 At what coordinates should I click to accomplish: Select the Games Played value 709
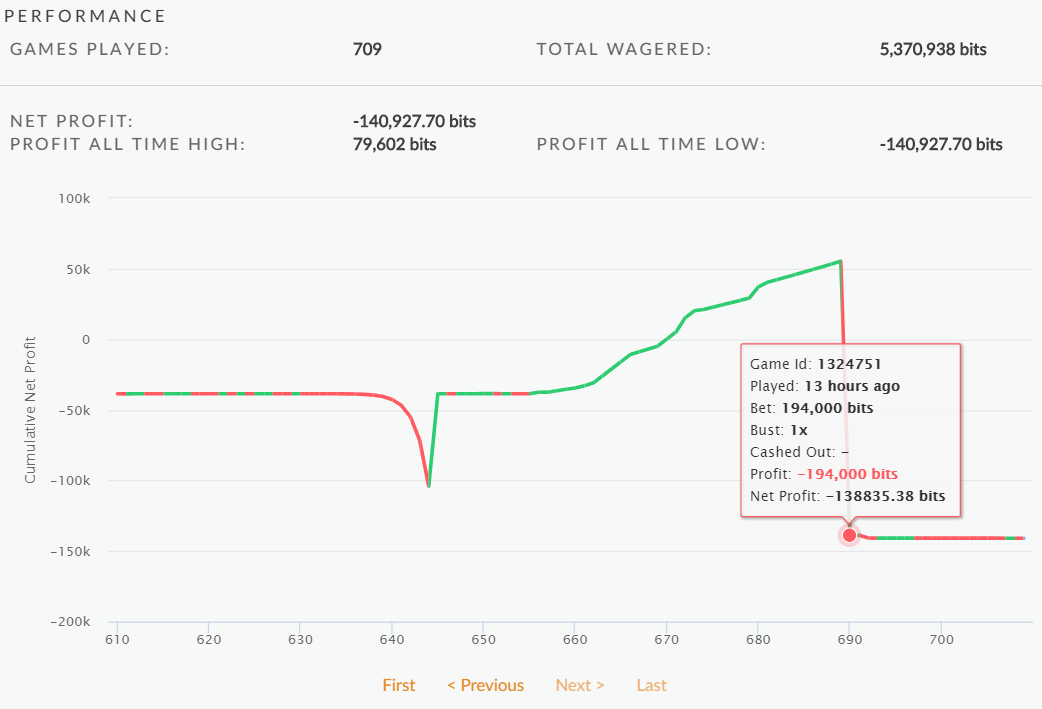pyautogui.click(x=367, y=49)
